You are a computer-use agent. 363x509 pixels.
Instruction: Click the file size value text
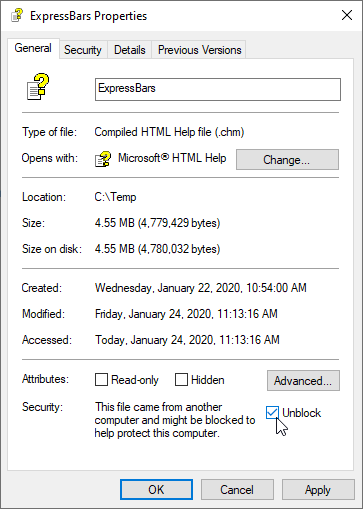pyautogui.click(x=157, y=223)
